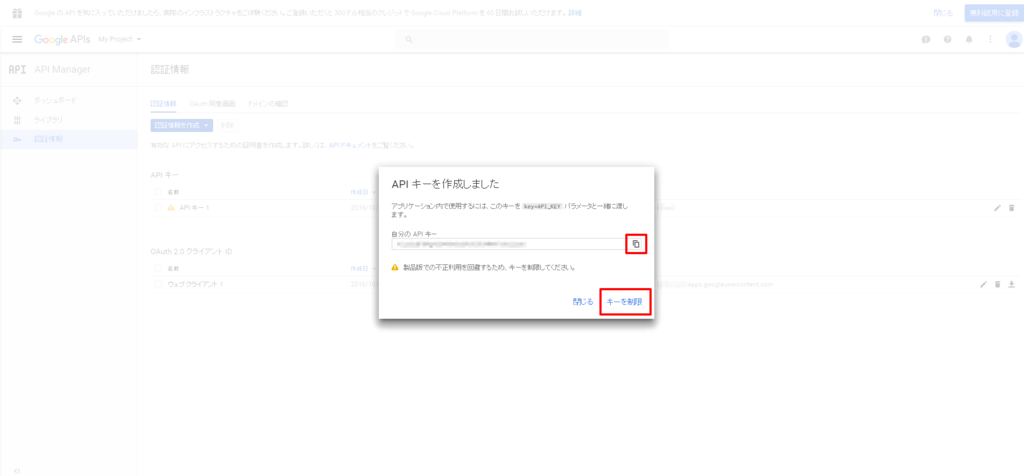Delete ウェブ クライアント 1 with trash icon
Image resolution: width=1024 pixels, height=476 pixels.
click(997, 284)
